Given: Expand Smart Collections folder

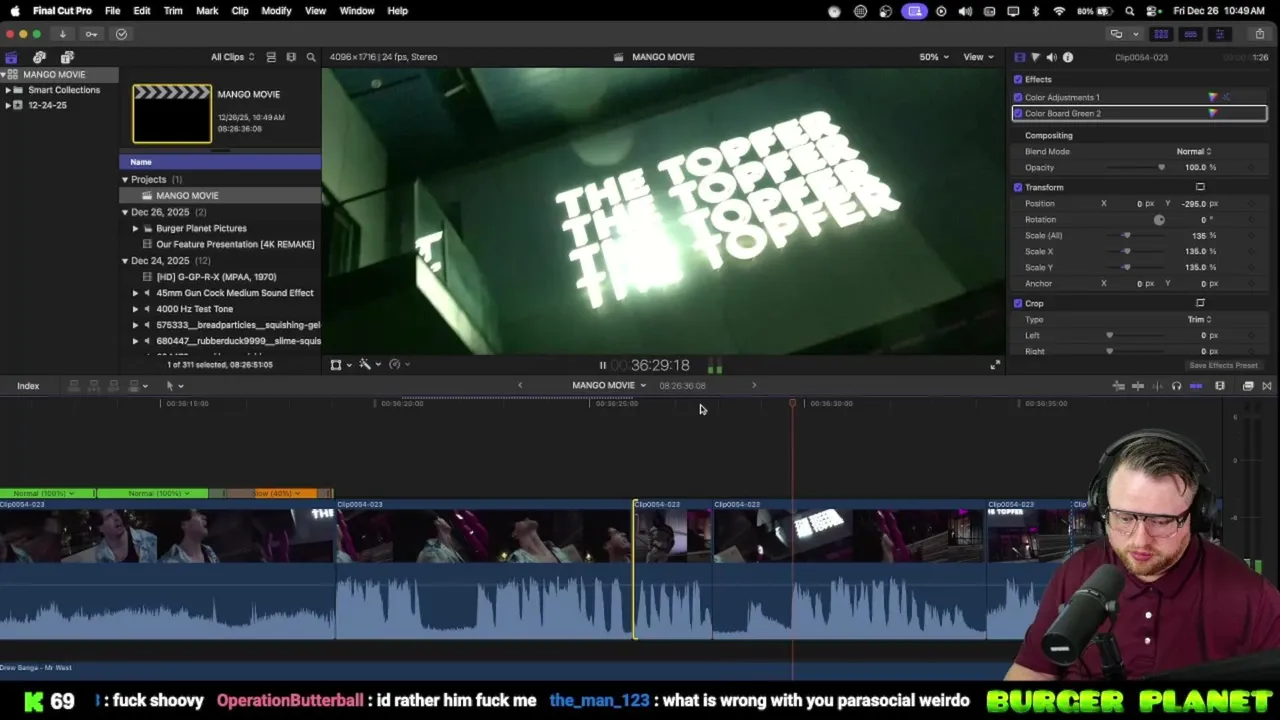Looking at the screenshot, I should (8, 90).
